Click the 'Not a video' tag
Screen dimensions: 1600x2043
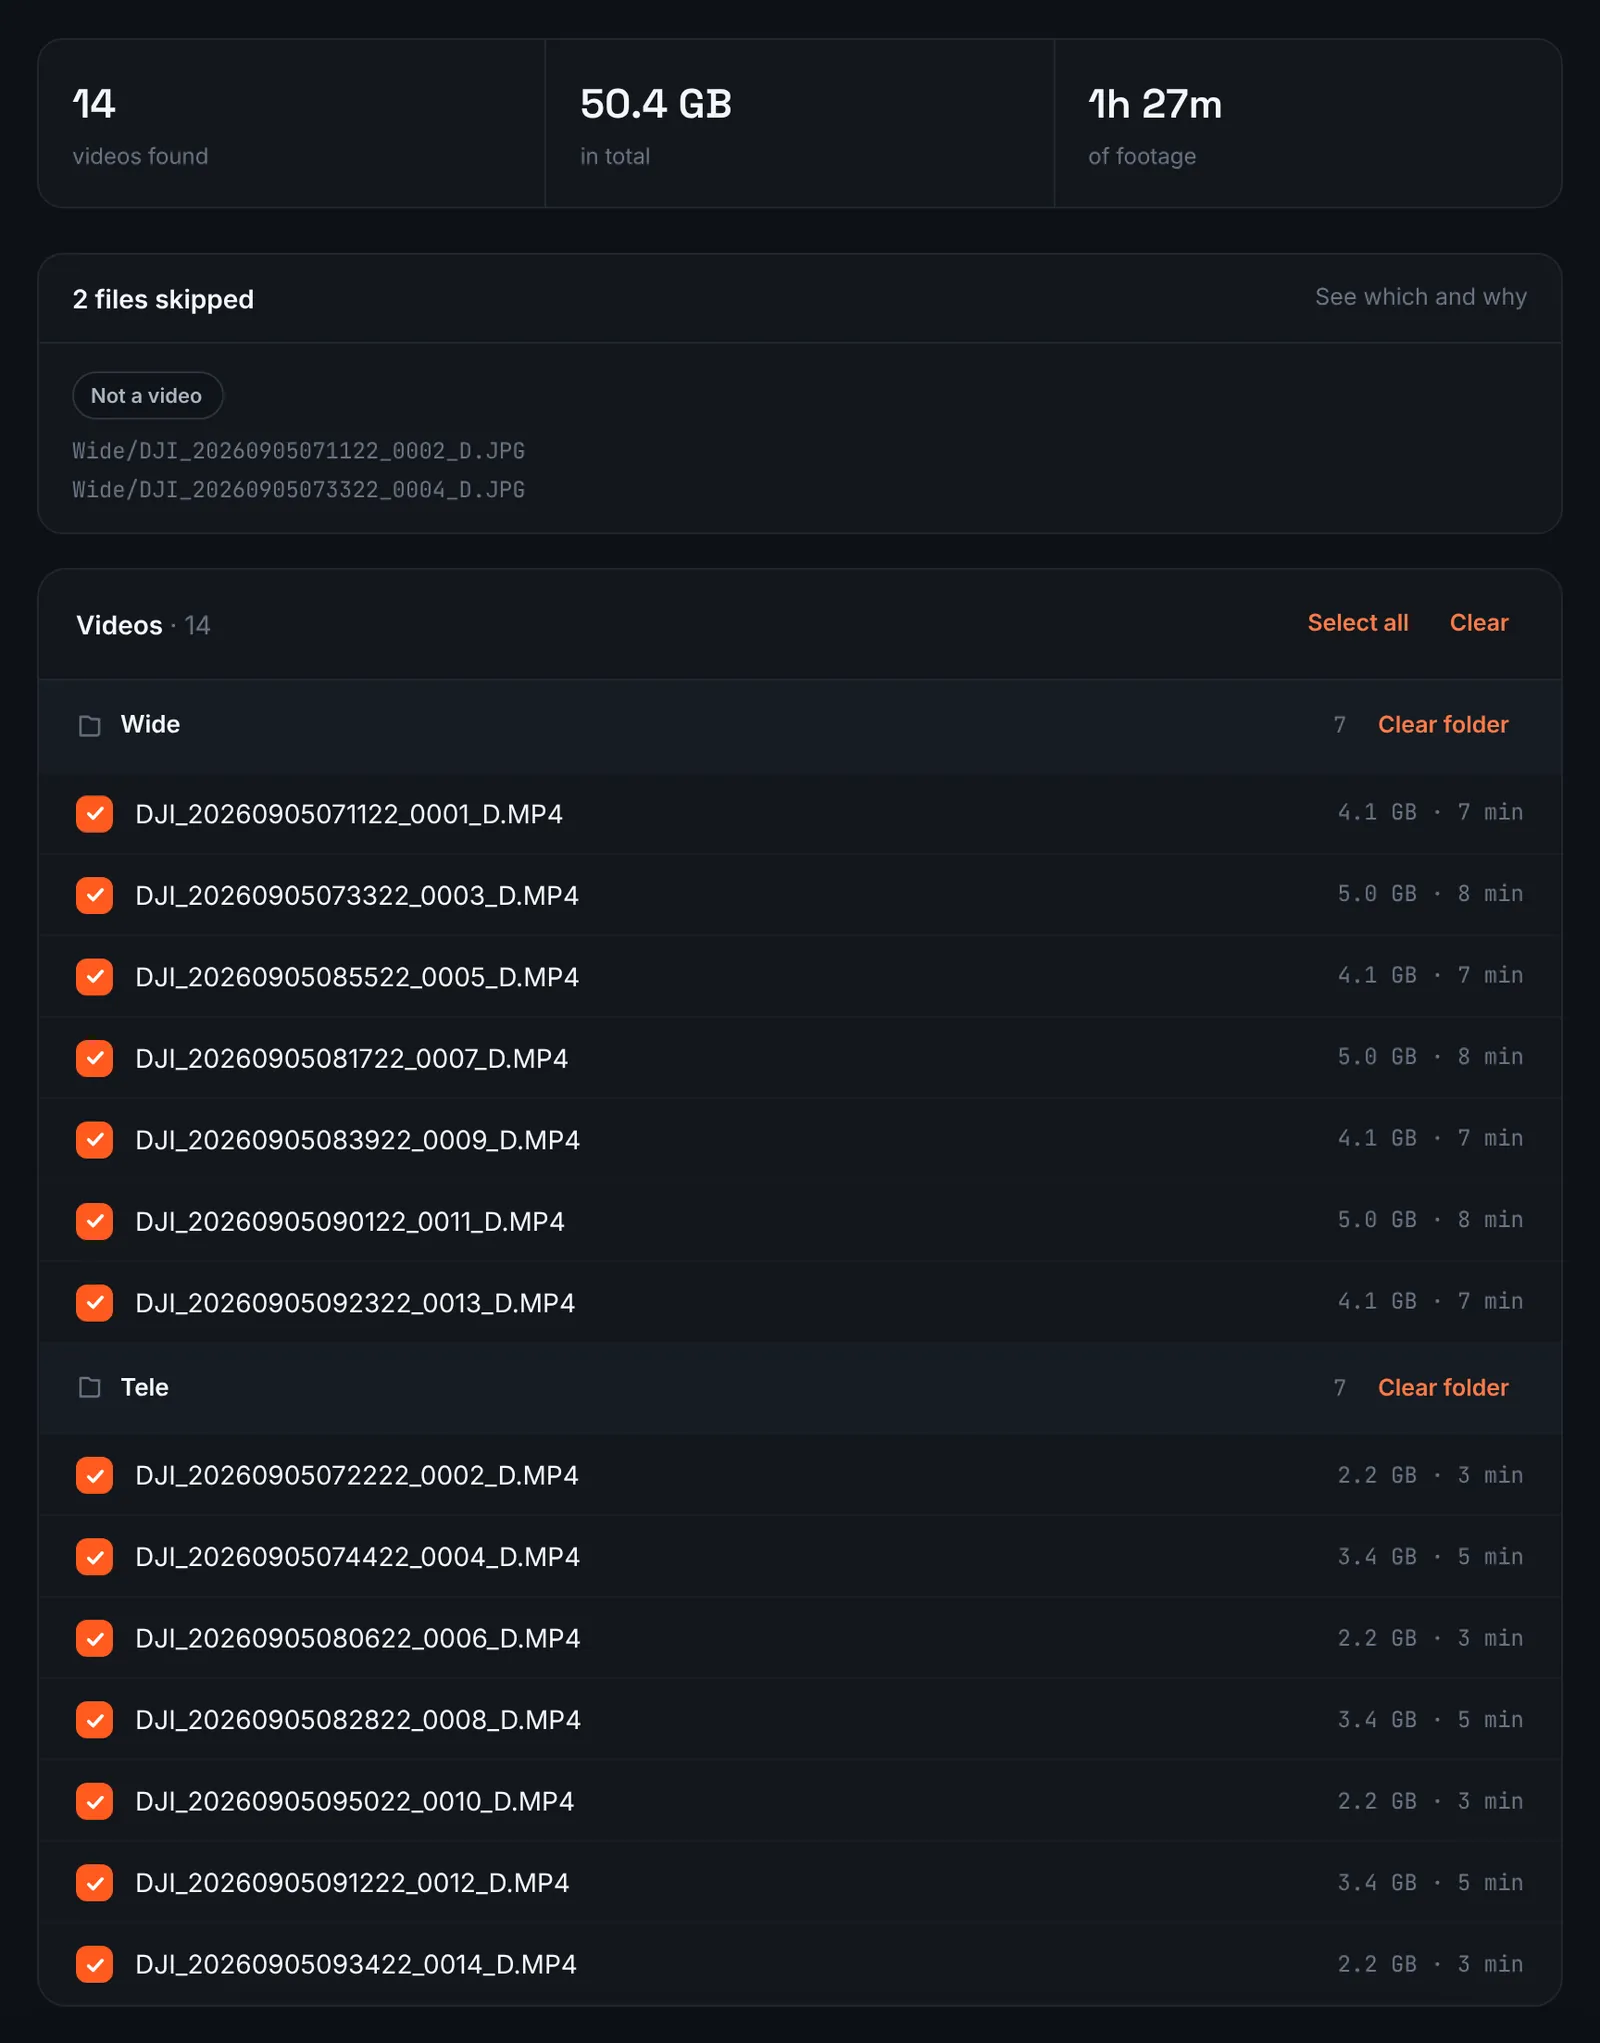(147, 396)
